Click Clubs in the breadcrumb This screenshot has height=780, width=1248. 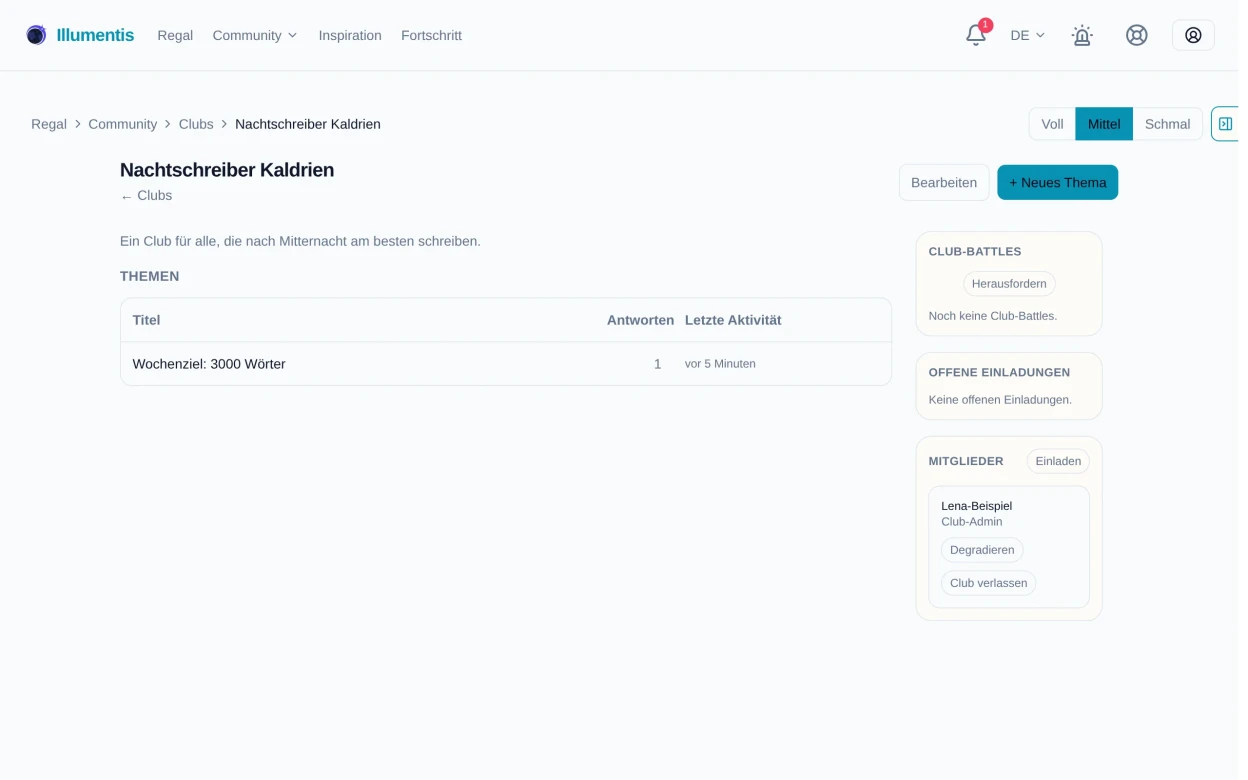point(196,124)
